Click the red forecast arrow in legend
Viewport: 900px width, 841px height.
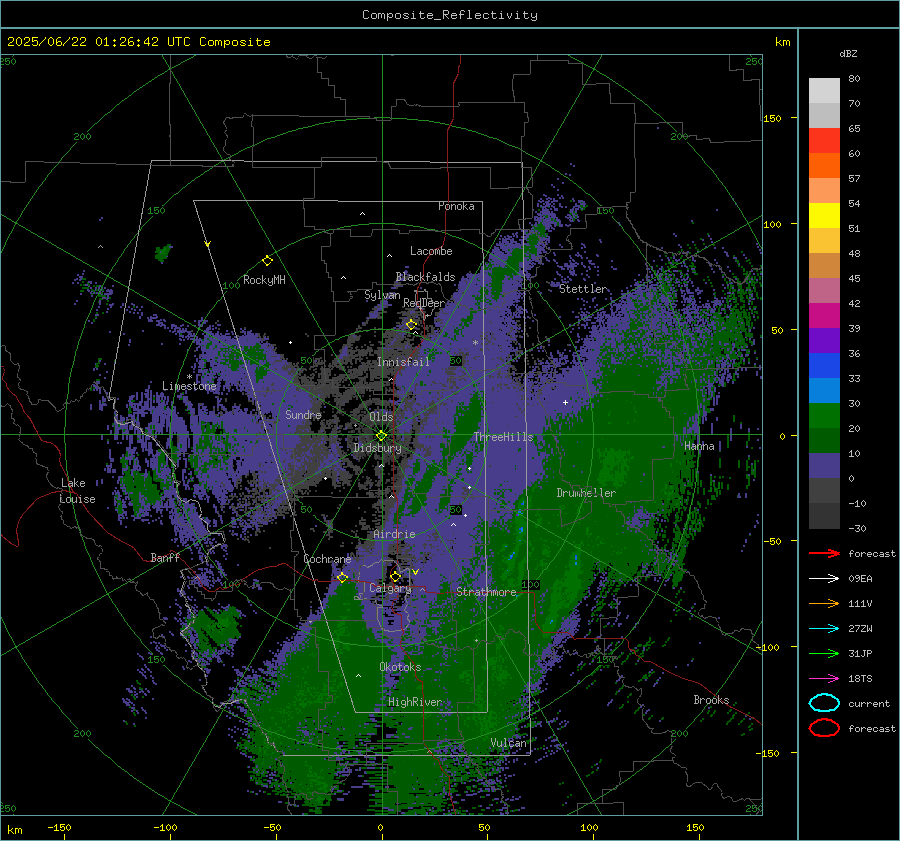pyautogui.click(x=824, y=553)
